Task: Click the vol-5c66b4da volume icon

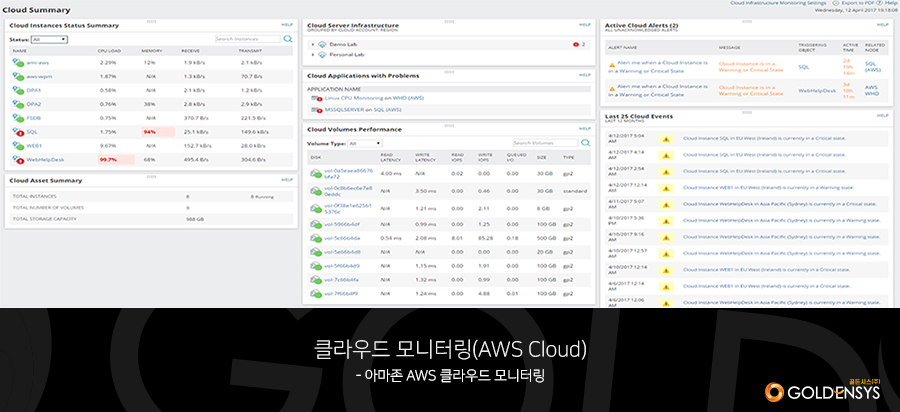Action: [x=316, y=238]
